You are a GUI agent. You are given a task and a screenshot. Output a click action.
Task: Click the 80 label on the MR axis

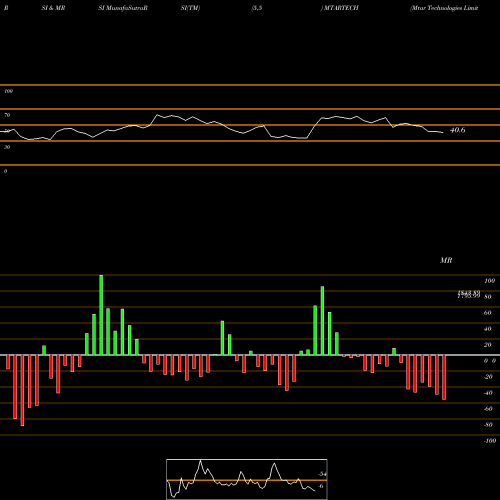click(x=488, y=297)
